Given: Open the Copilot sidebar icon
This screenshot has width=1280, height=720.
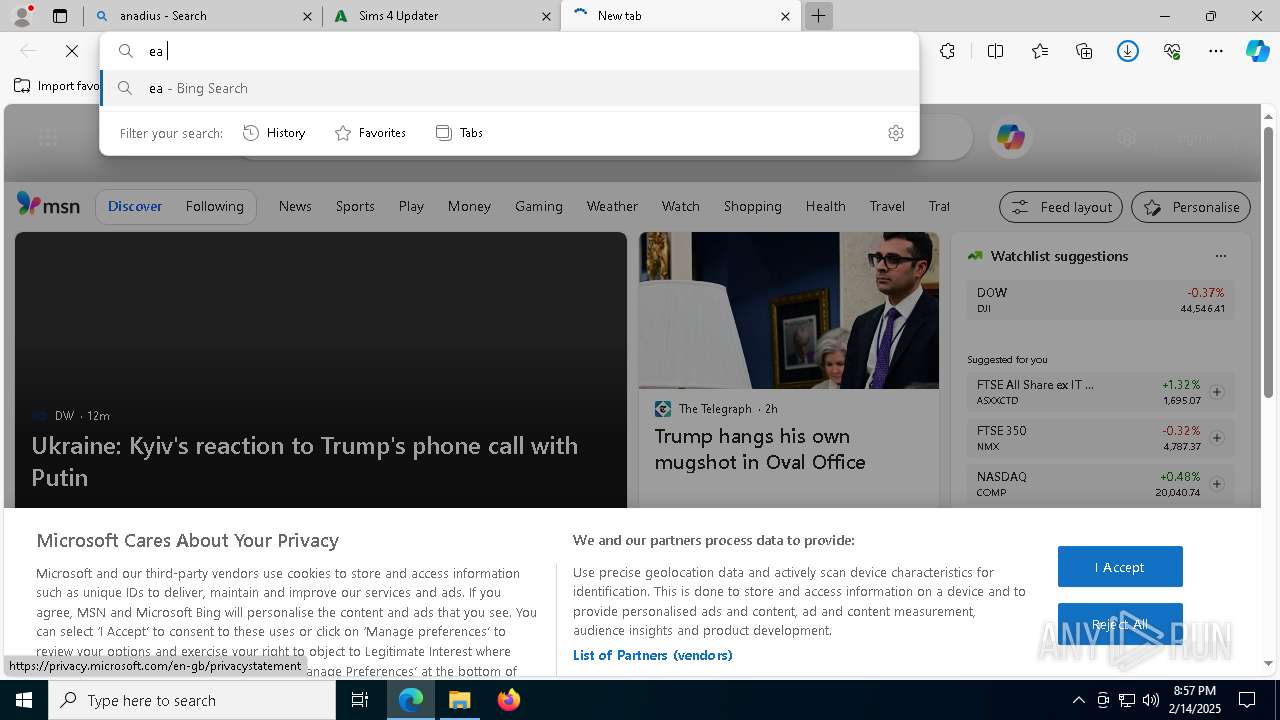Looking at the screenshot, I should [1258, 51].
